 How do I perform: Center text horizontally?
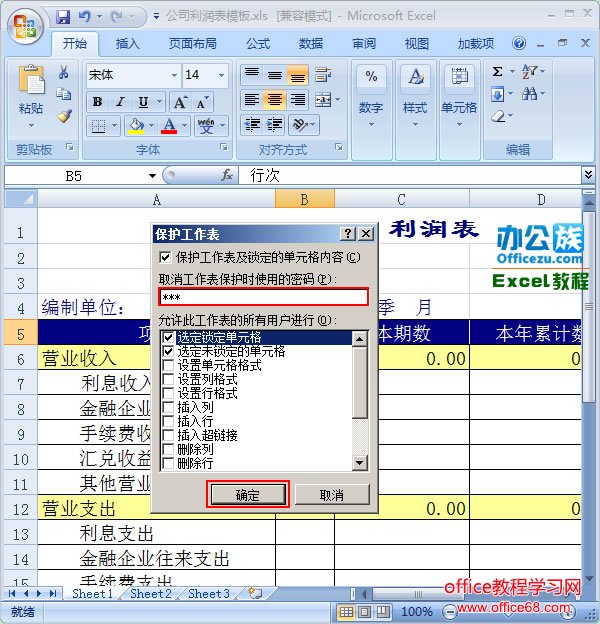[x=275, y=99]
